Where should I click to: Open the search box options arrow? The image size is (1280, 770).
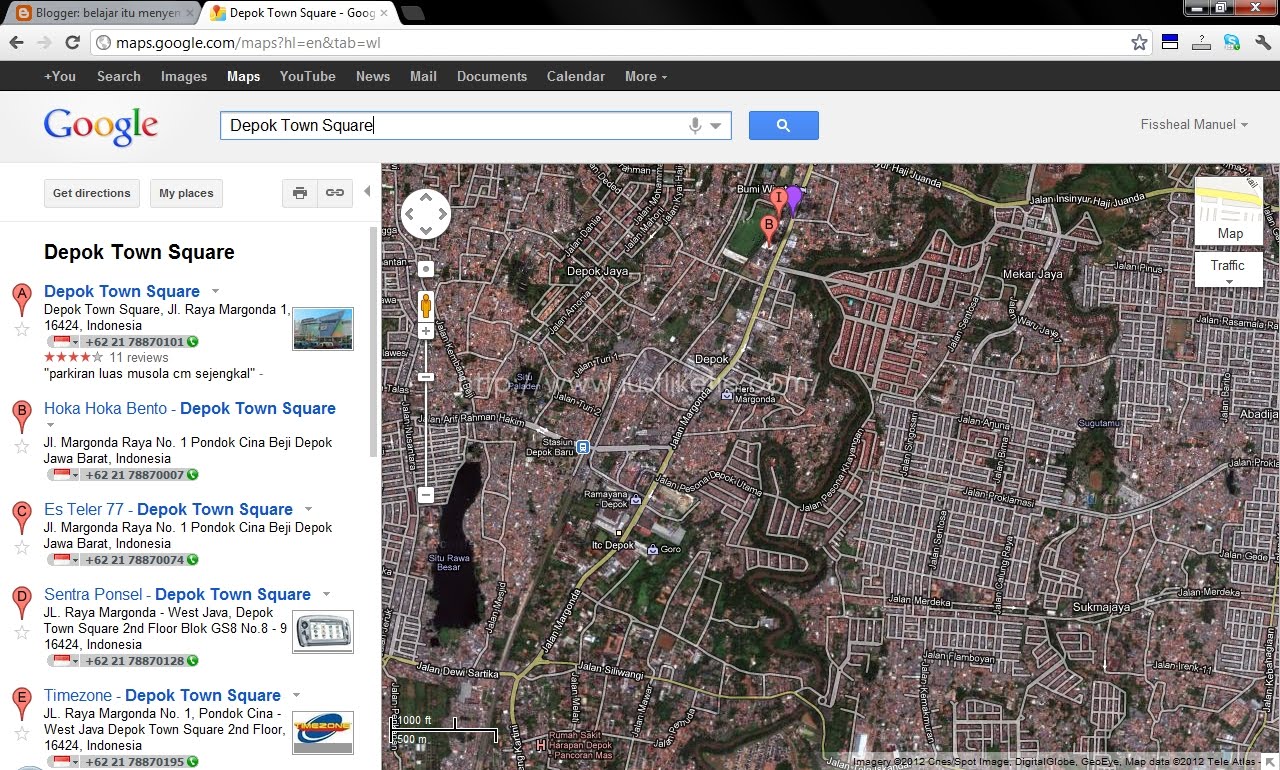pyautogui.click(x=716, y=126)
